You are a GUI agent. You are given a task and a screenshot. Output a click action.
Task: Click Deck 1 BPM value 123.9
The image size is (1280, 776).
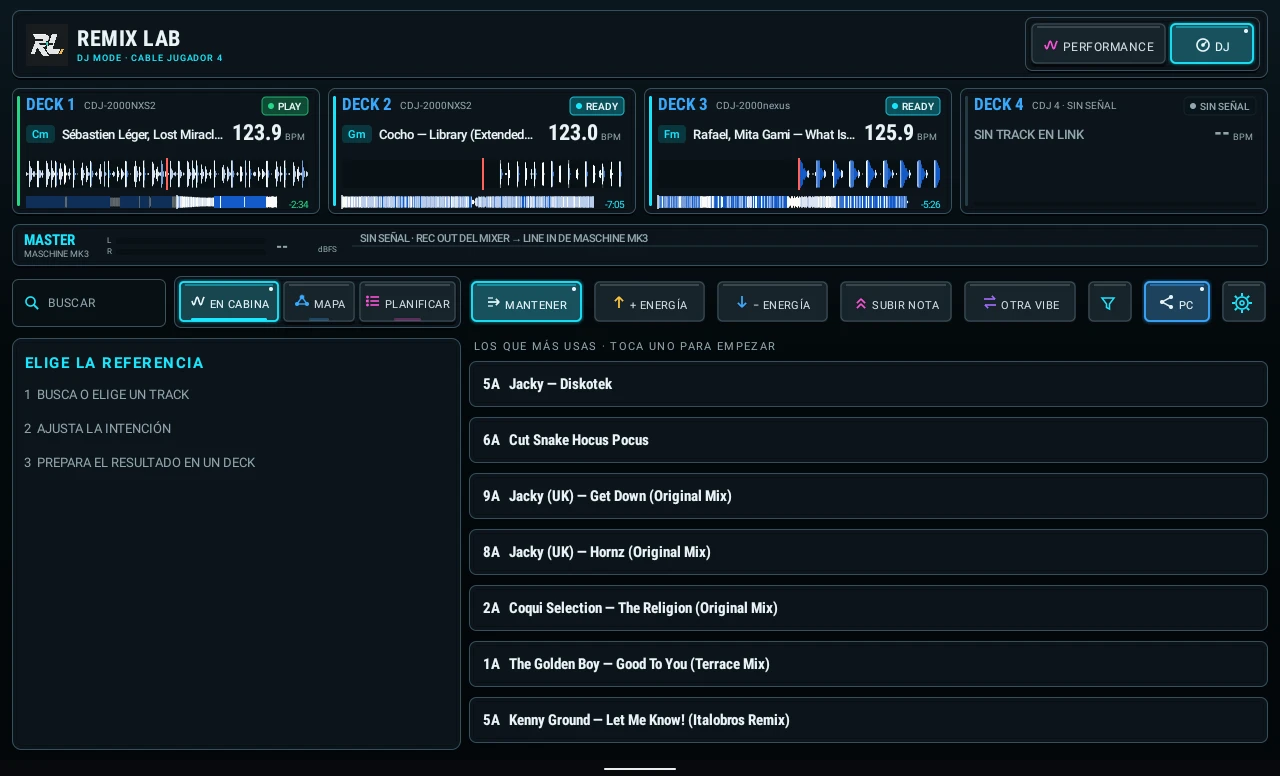pyautogui.click(x=257, y=133)
